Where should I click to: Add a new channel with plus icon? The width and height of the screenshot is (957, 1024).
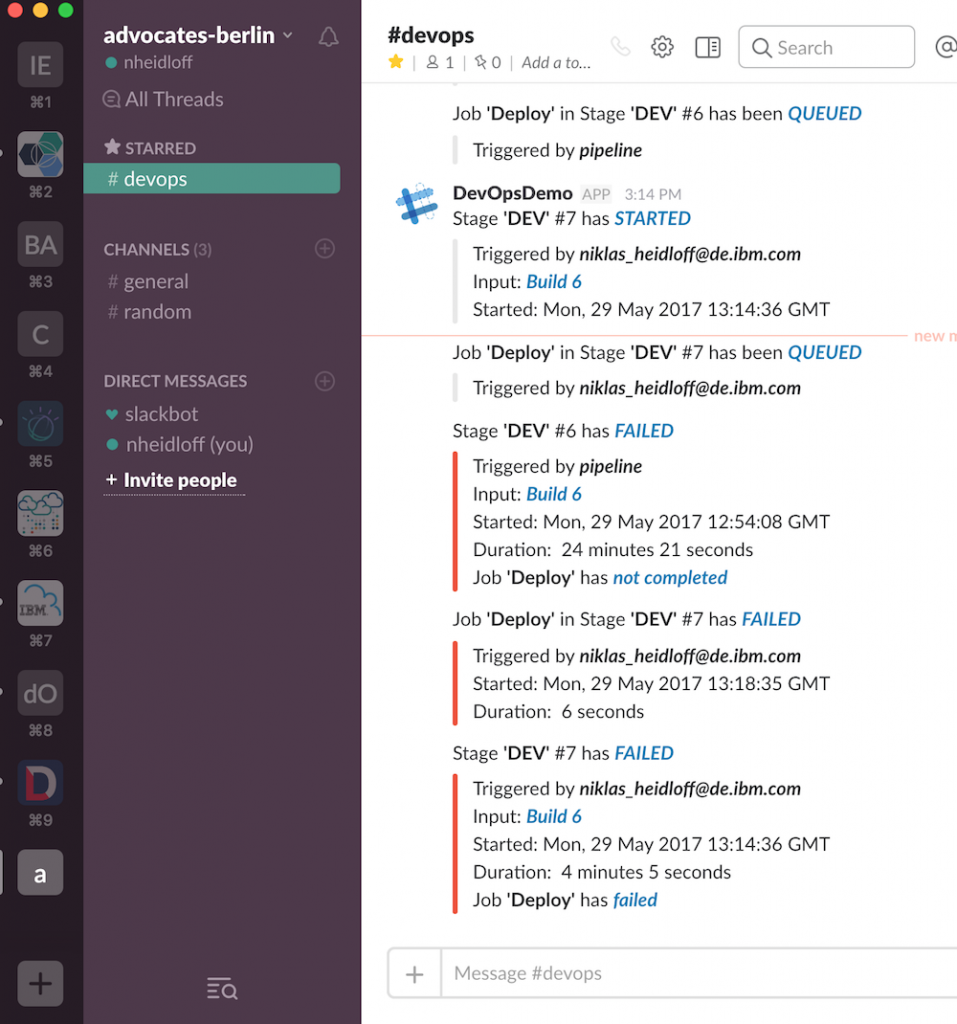click(325, 249)
